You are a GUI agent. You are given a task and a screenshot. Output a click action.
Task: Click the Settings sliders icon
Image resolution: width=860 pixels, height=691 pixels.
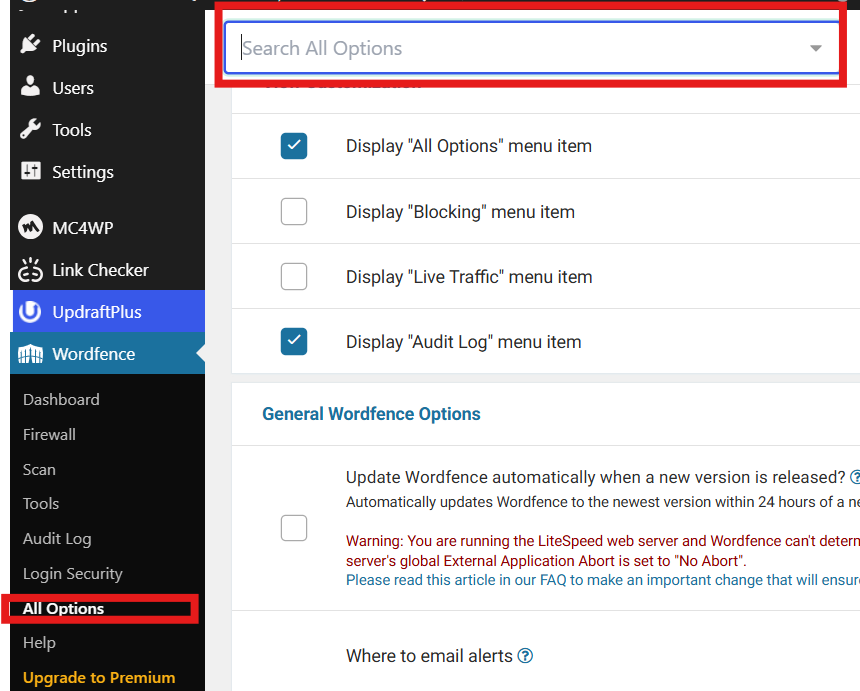(30, 171)
